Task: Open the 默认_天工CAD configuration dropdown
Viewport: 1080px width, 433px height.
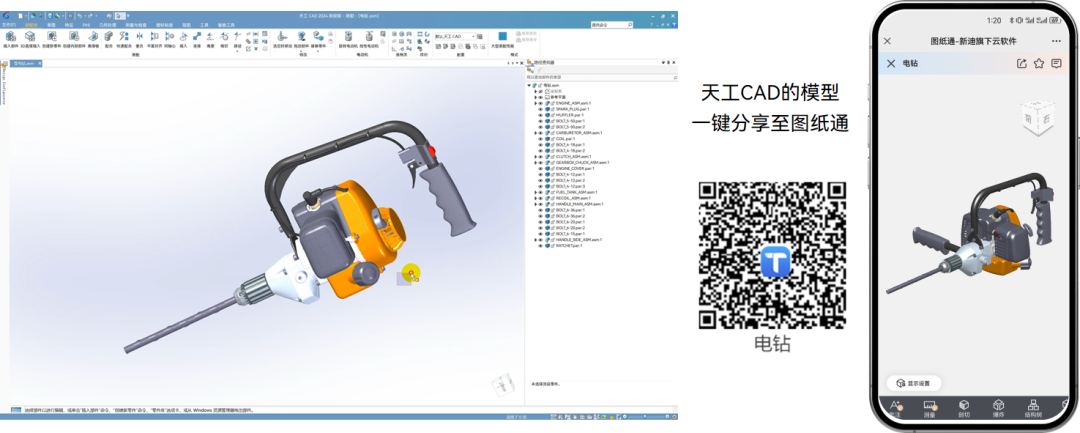Action: click(455, 36)
